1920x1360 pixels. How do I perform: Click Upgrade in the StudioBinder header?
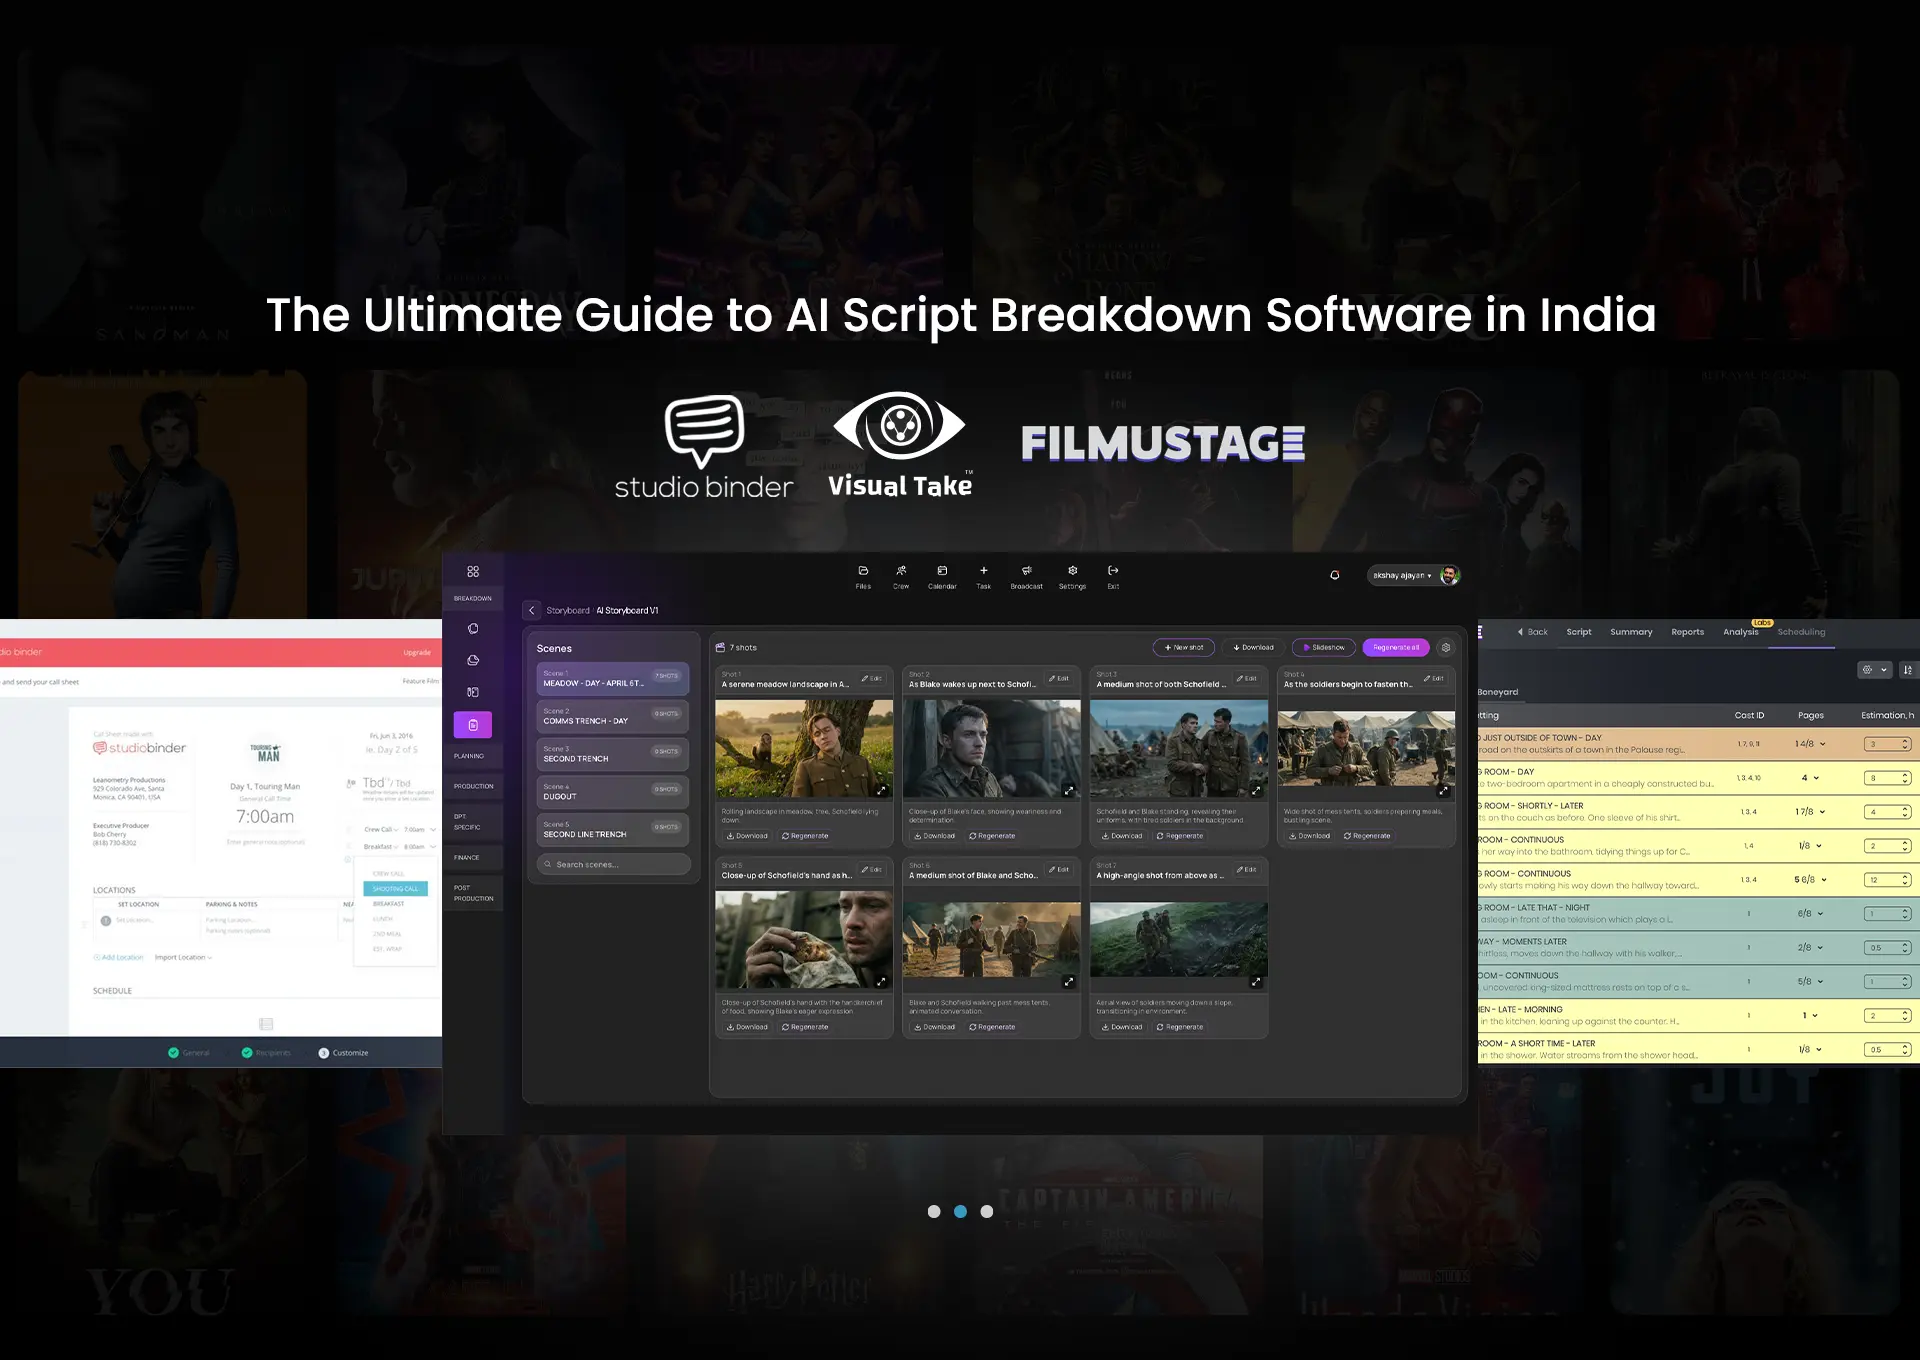[x=417, y=653]
